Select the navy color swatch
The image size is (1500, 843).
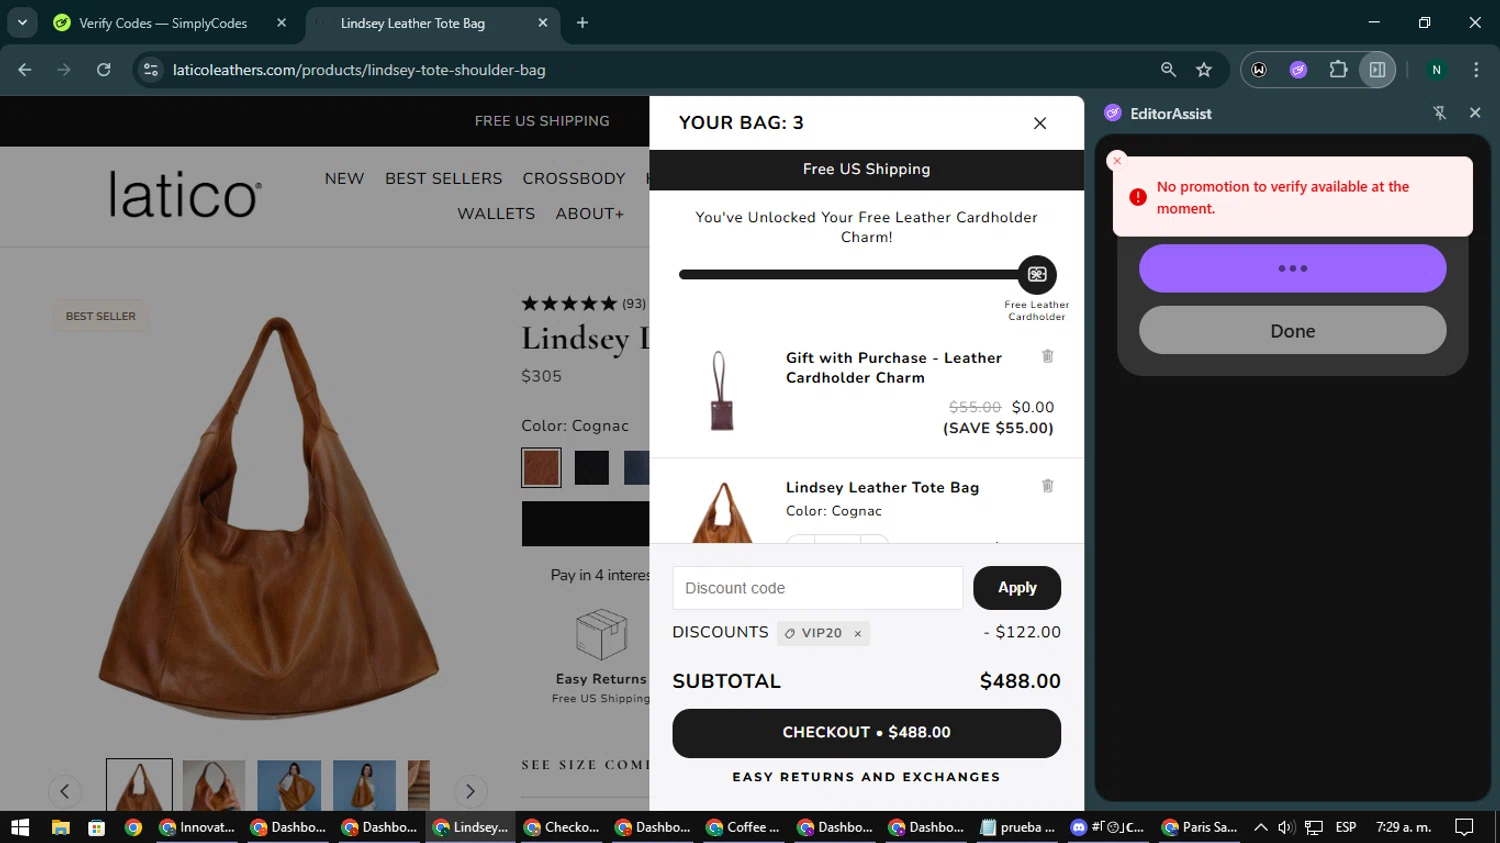637,467
